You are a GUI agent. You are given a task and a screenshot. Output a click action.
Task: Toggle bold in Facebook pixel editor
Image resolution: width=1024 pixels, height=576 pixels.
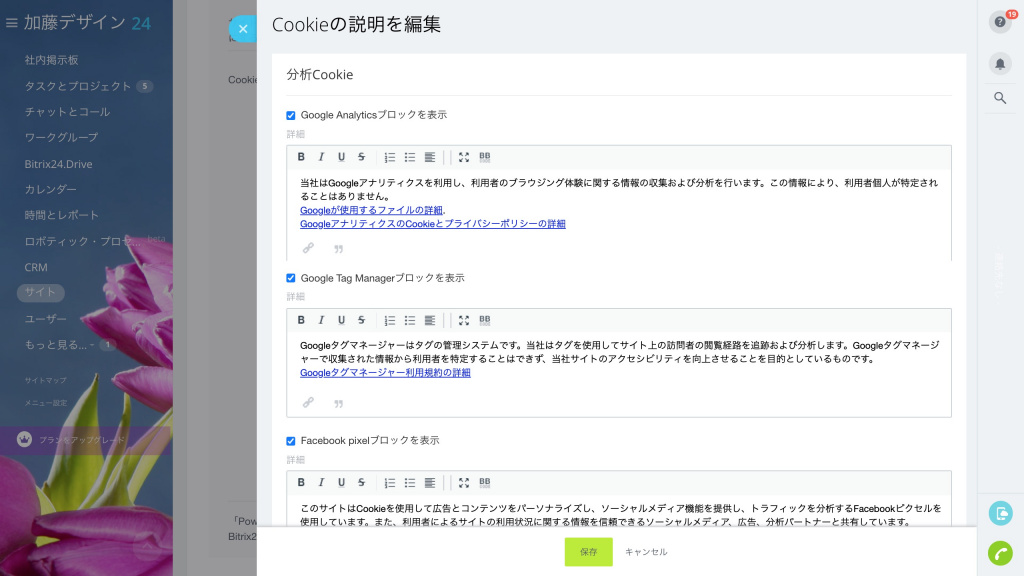(x=301, y=483)
